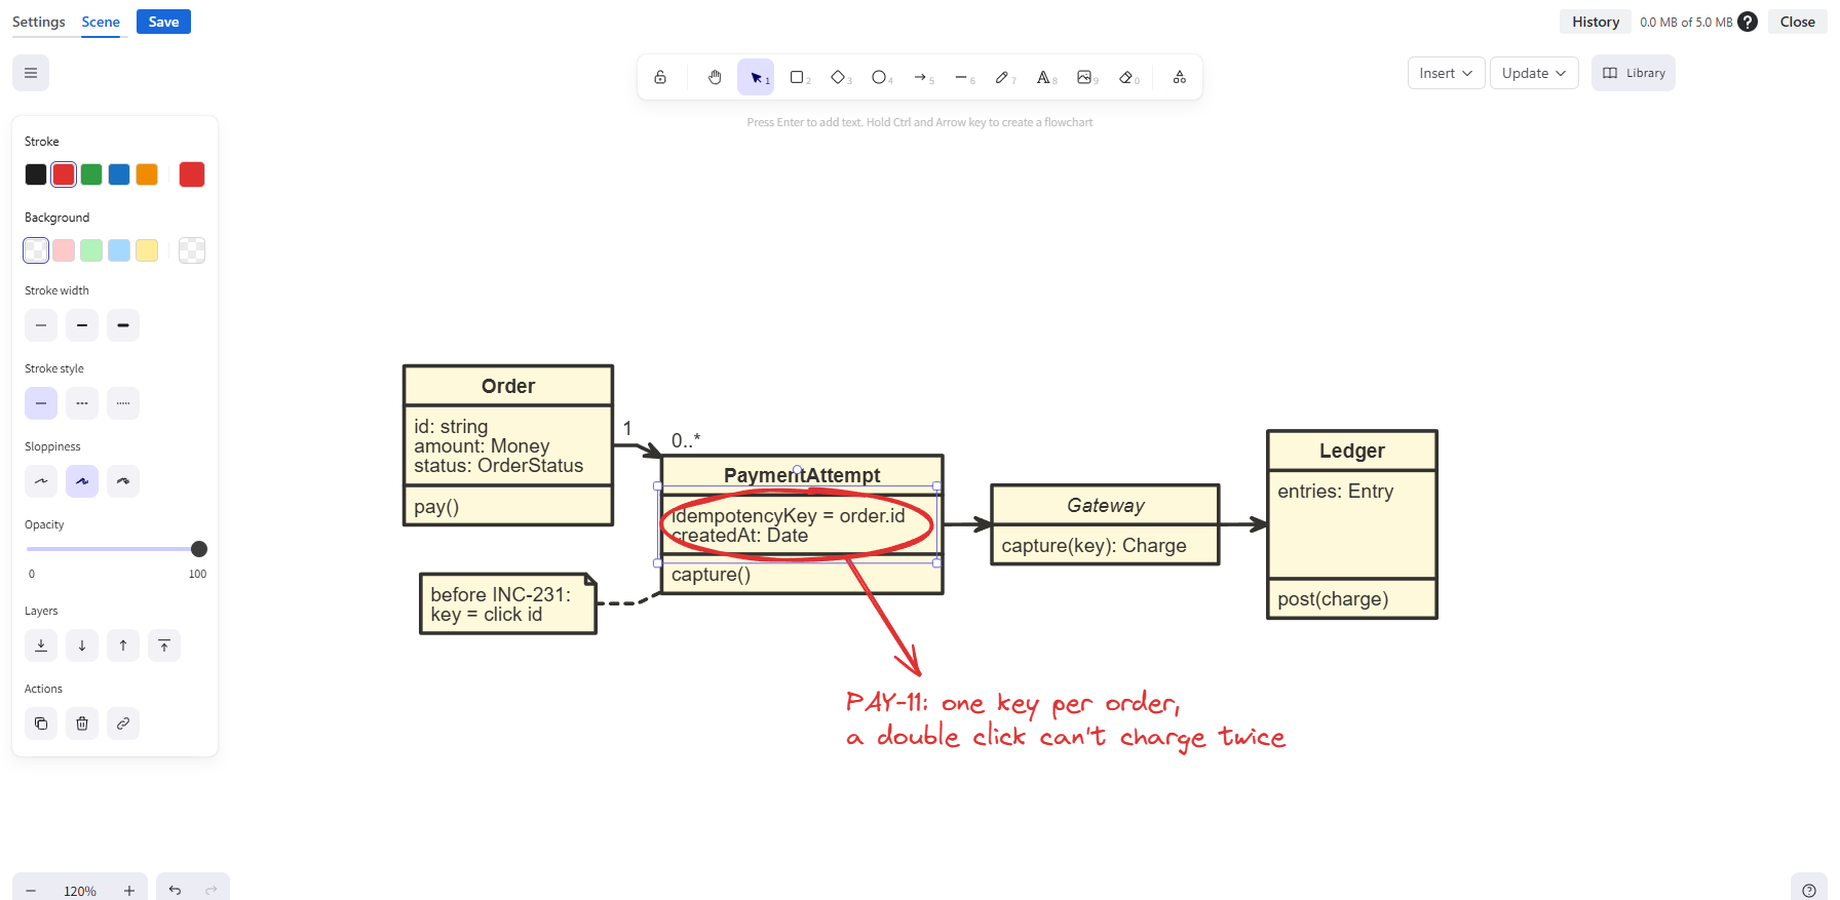This screenshot has width=1840, height=900.
Task: Open the History panel
Action: 1595,22
